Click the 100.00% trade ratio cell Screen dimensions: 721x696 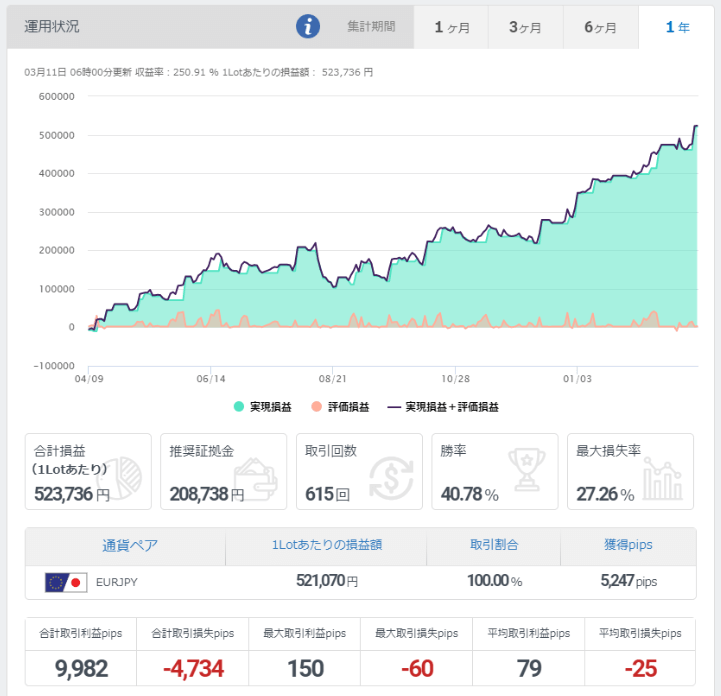coord(495,581)
